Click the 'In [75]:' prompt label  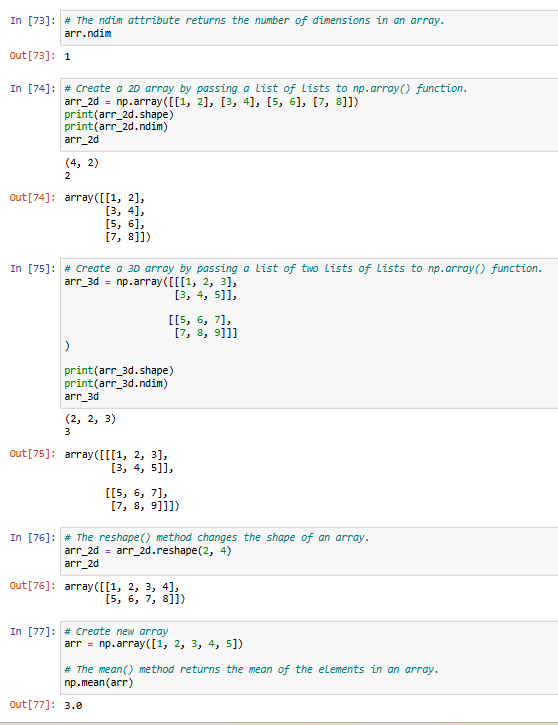point(33,268)
